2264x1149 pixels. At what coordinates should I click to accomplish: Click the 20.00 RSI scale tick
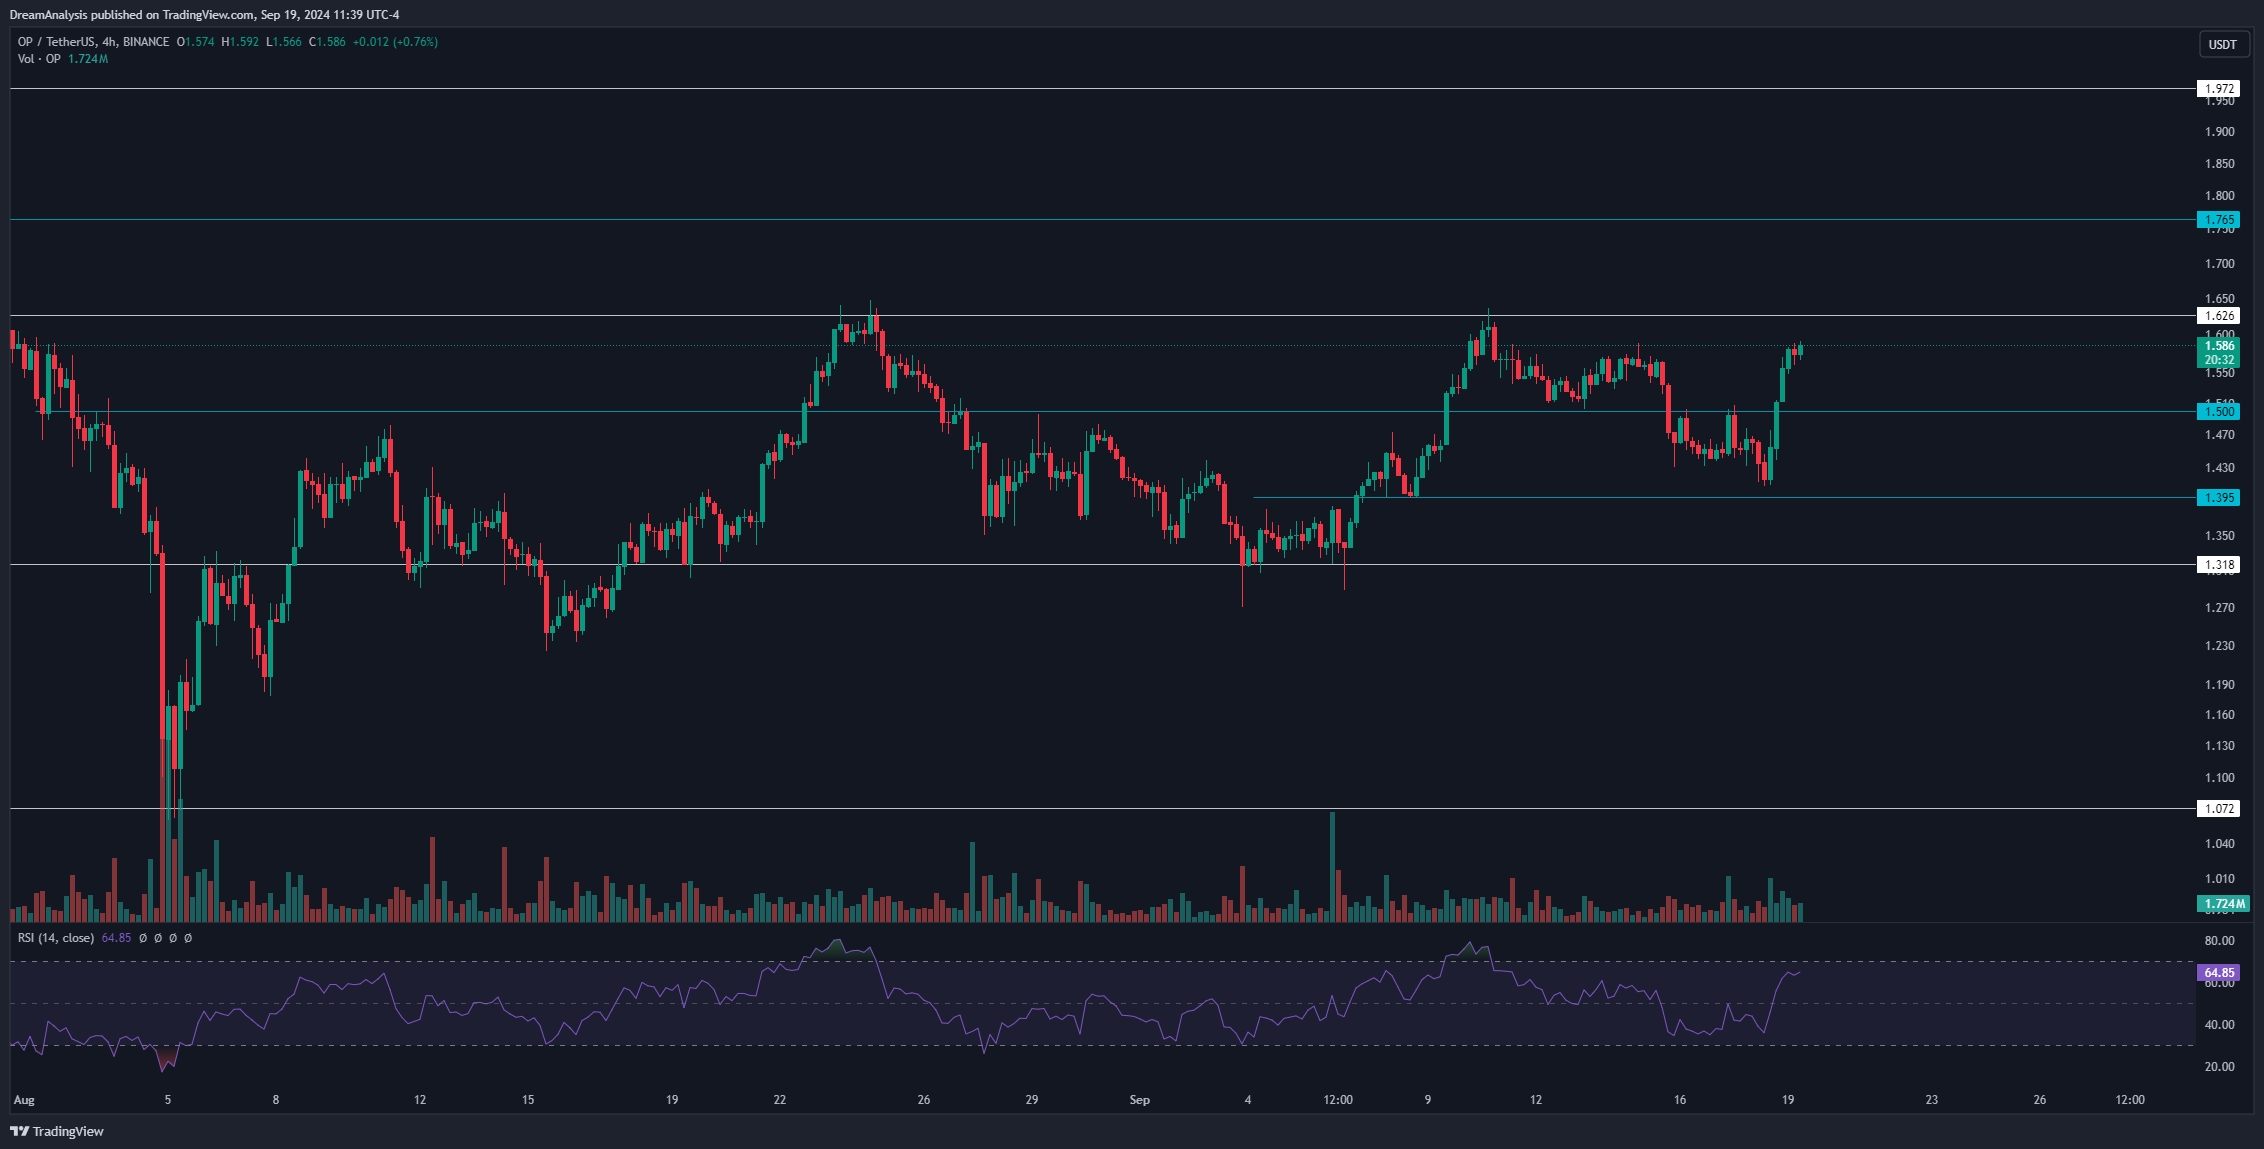click(x=2219, y=1067)
